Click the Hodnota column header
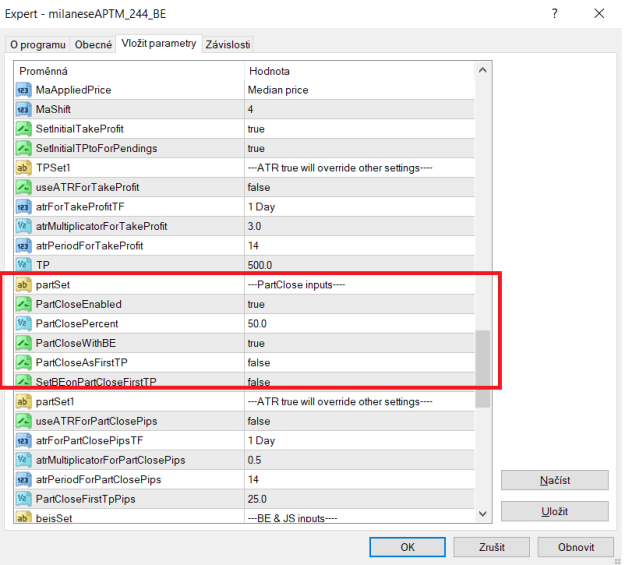Screen dimensions: 625x565 pyautogui.click(x=359, y=71)
